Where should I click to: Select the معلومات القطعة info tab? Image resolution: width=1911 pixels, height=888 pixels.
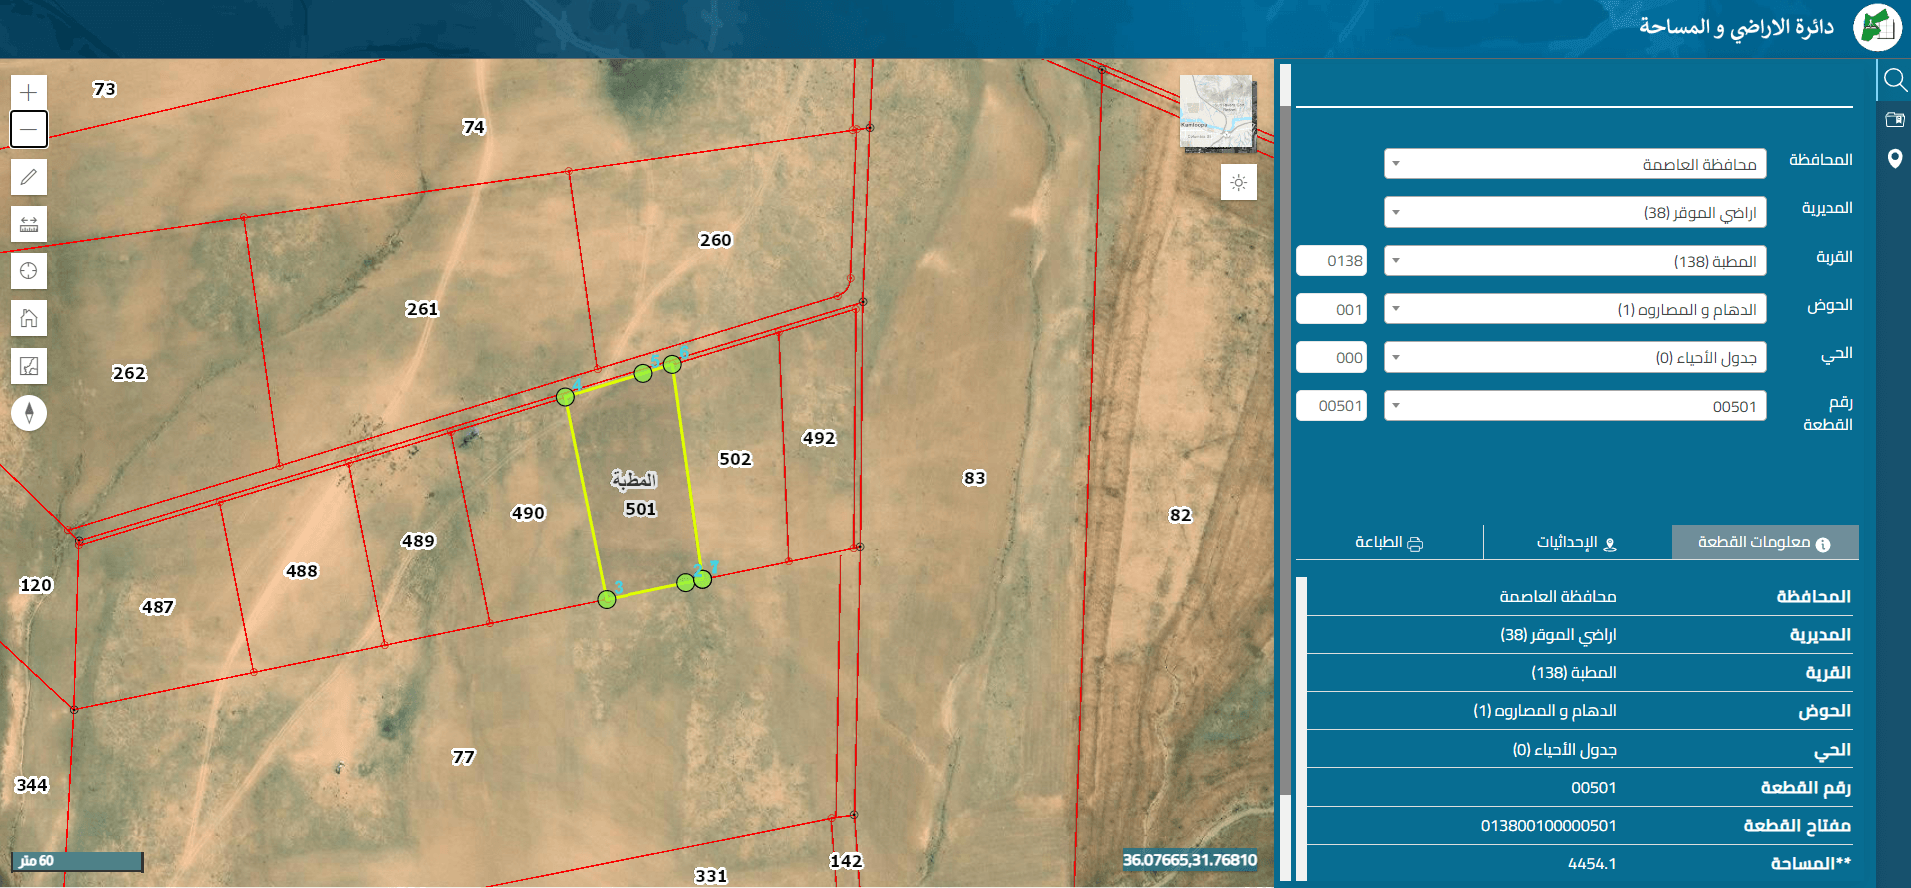point(1765,542)
